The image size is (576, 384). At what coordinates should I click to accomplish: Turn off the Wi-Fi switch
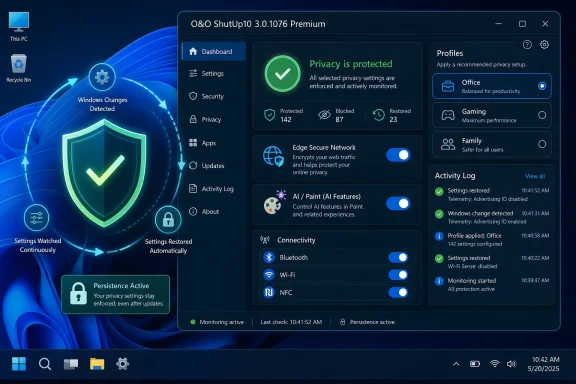click(x=398, y=275)
